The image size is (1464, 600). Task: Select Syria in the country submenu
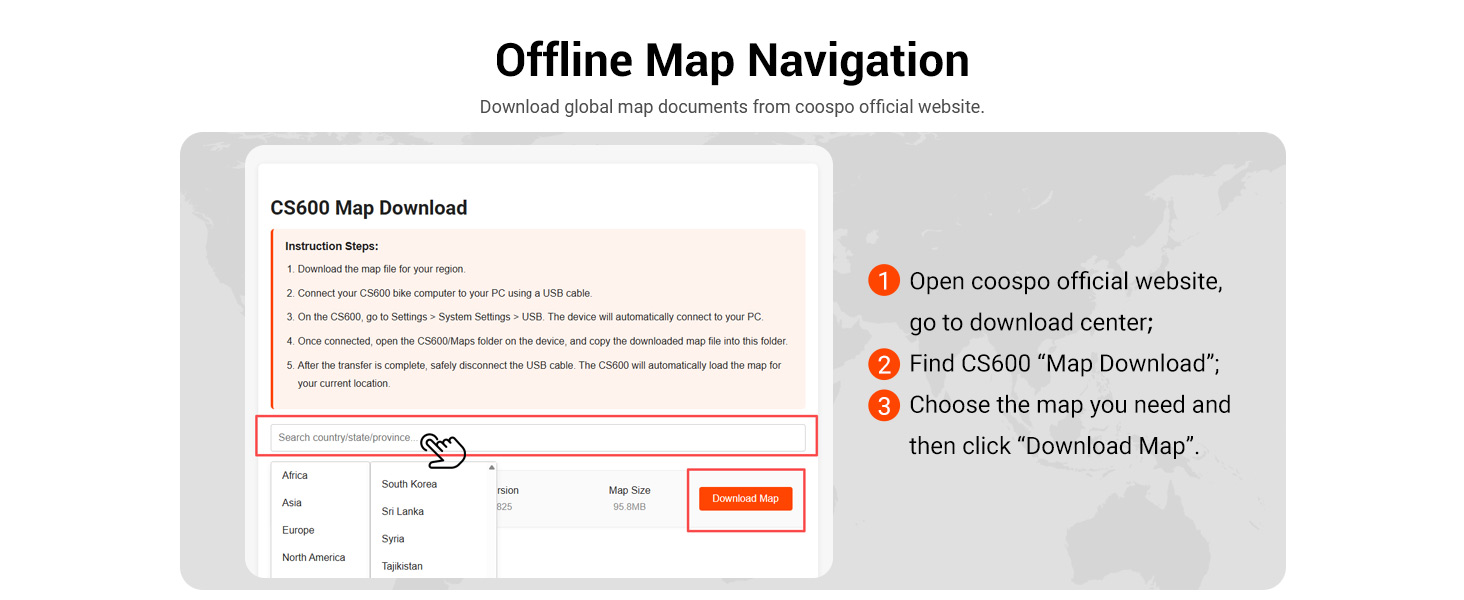click(393, 539)
